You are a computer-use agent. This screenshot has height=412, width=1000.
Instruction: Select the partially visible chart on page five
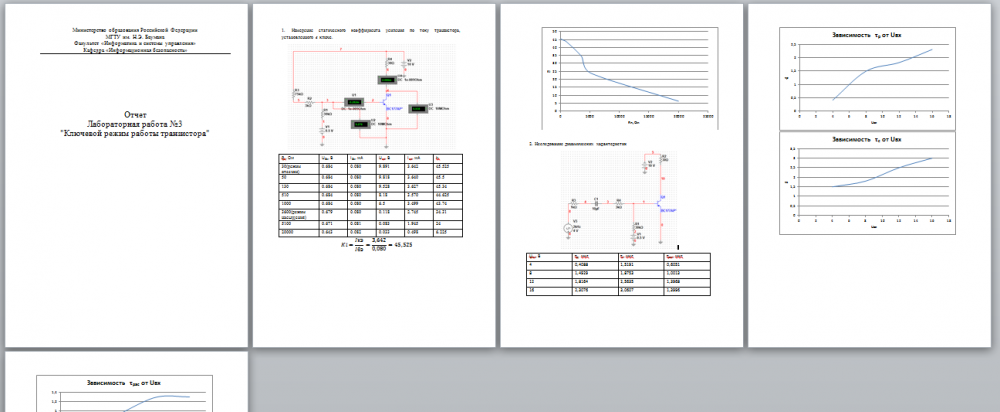coord(125,394)
